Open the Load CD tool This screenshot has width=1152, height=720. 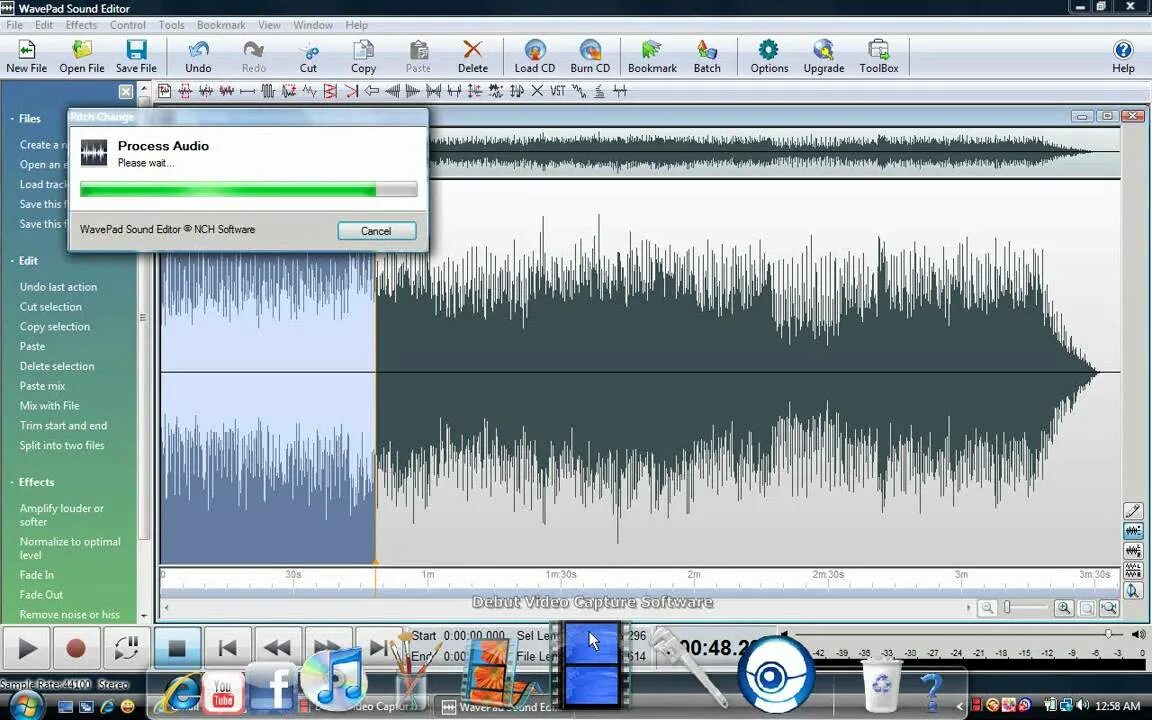[534, 57]
